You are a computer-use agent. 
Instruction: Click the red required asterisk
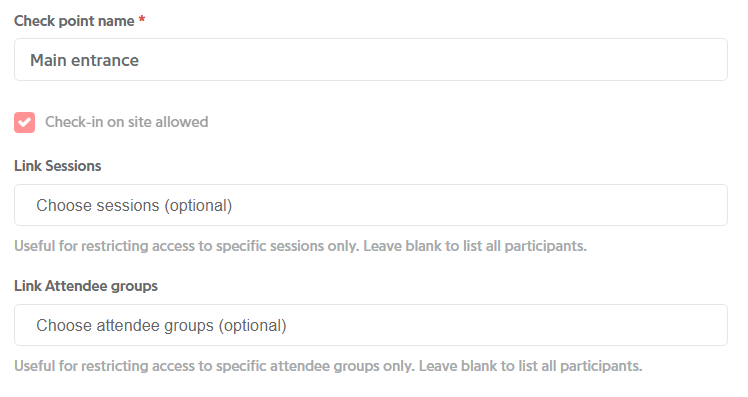point(142,20)
